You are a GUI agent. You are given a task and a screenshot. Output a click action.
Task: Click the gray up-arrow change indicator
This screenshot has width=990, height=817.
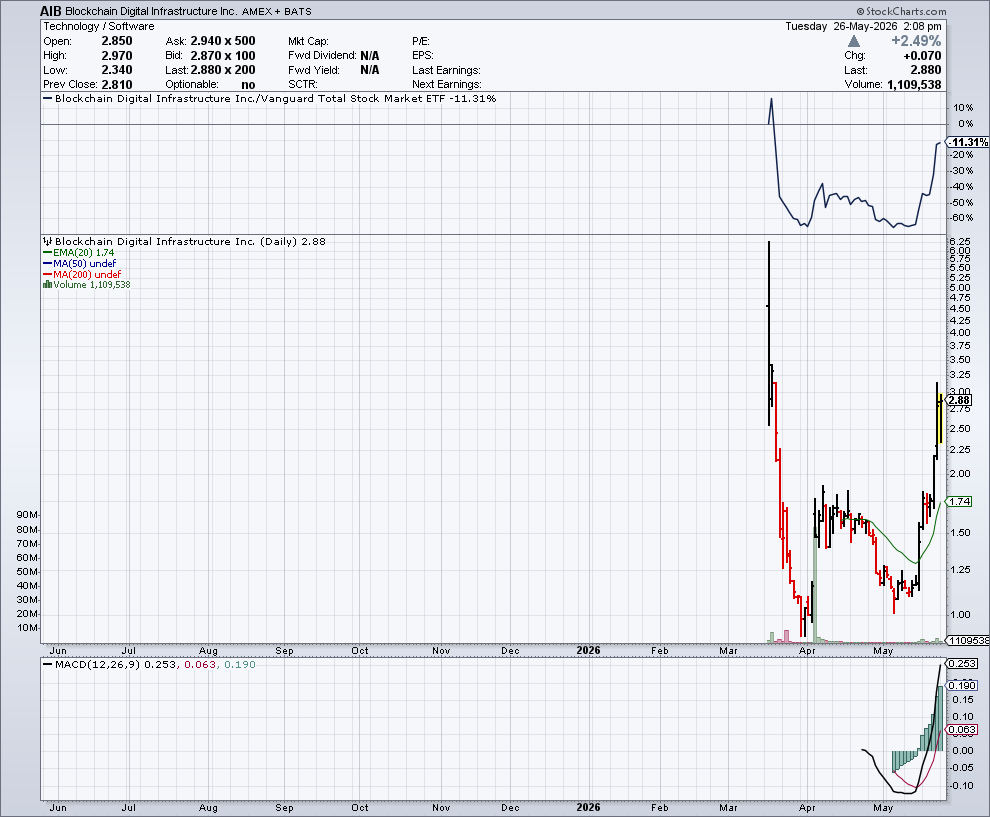pos(854,41)
